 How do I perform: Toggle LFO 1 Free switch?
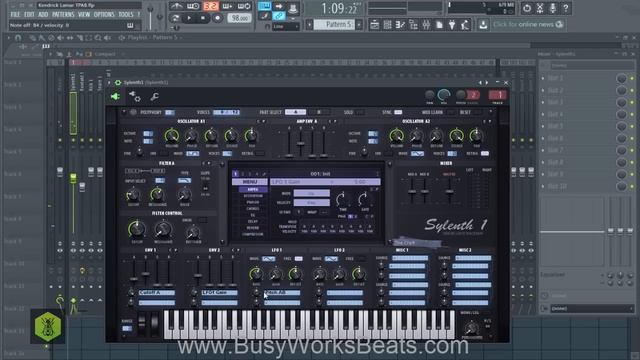(298, 259)
